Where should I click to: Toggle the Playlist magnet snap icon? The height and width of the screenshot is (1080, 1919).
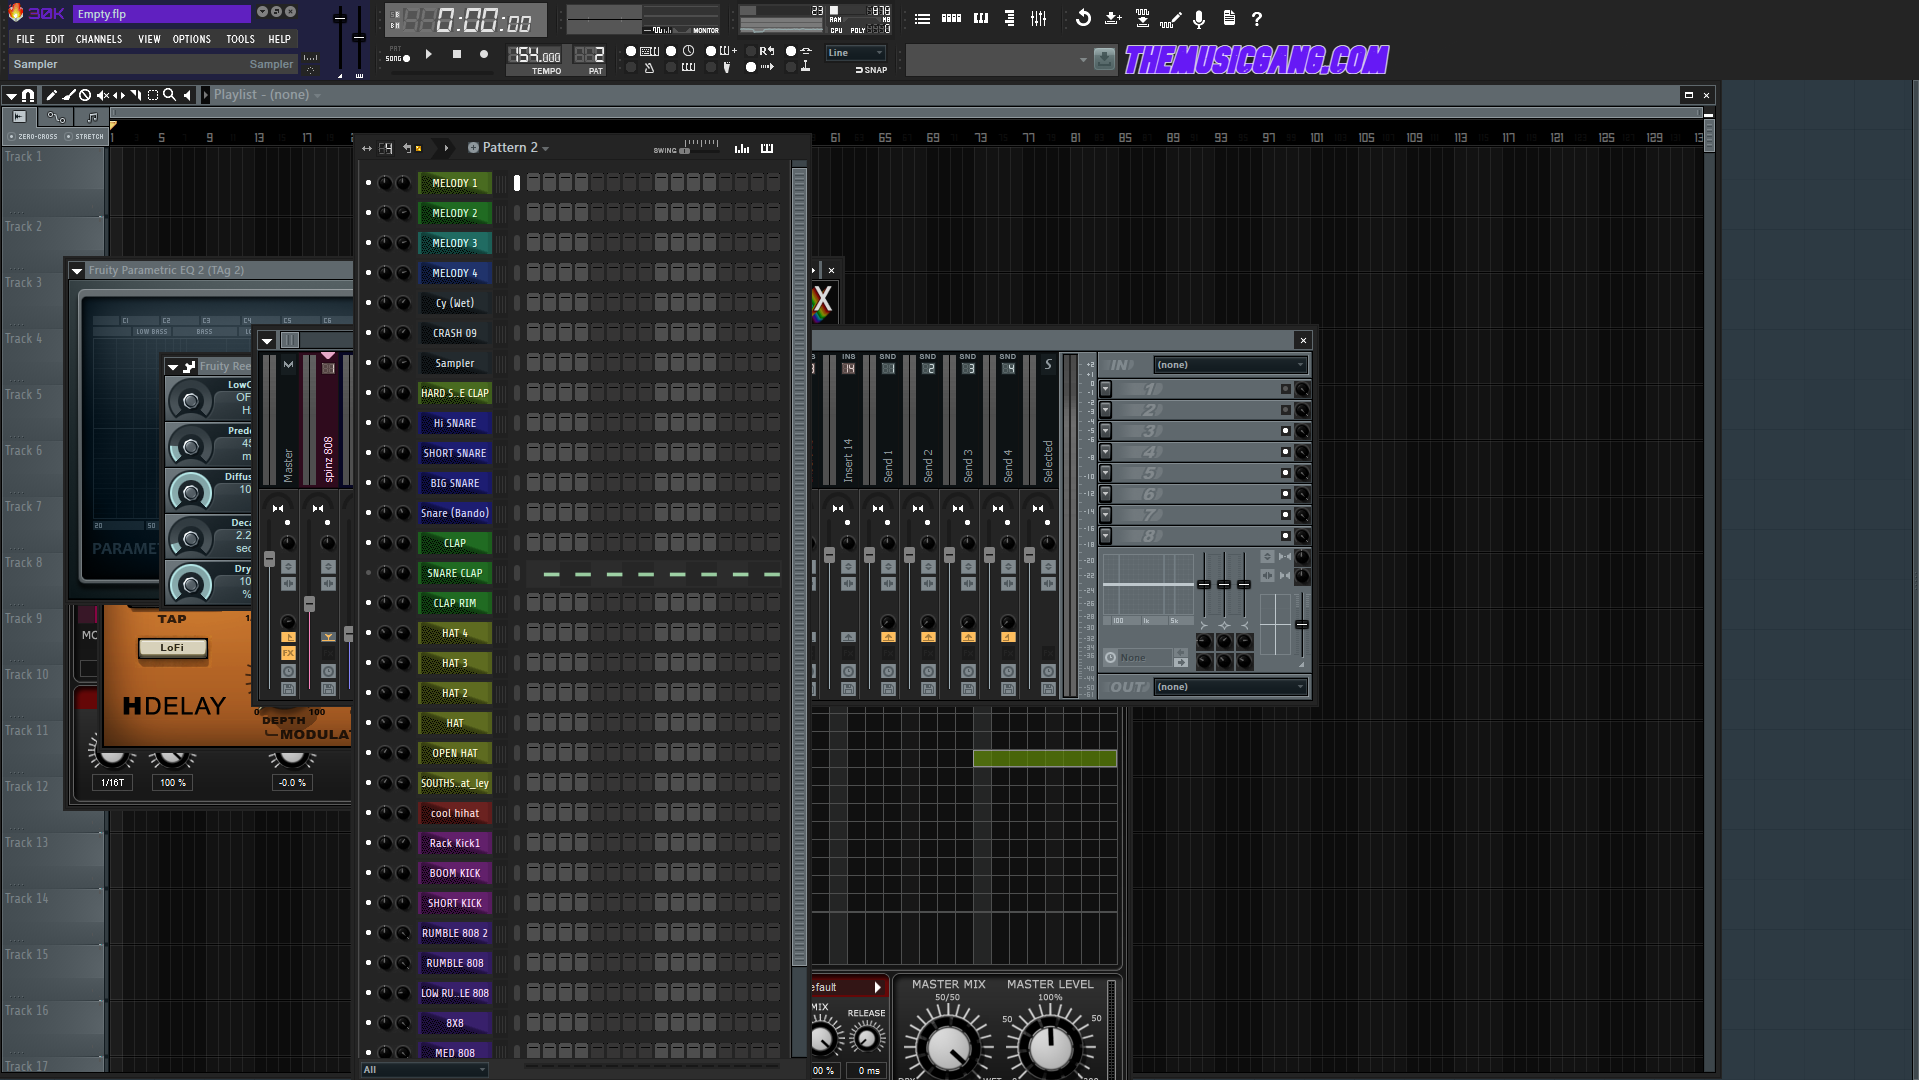click(28, 95)
